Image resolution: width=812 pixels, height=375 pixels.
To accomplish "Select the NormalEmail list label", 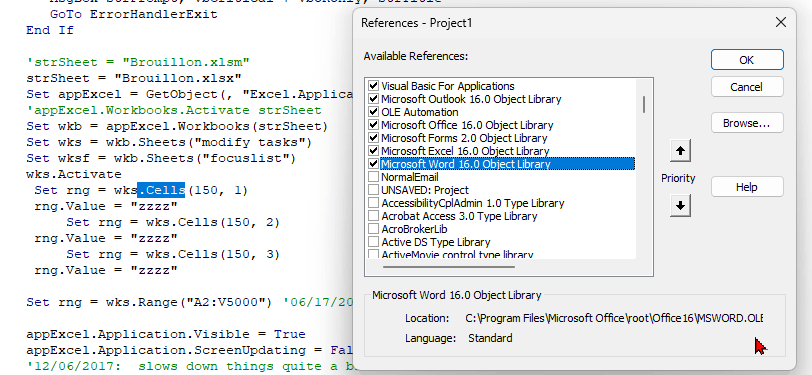I will click(410, 177).
